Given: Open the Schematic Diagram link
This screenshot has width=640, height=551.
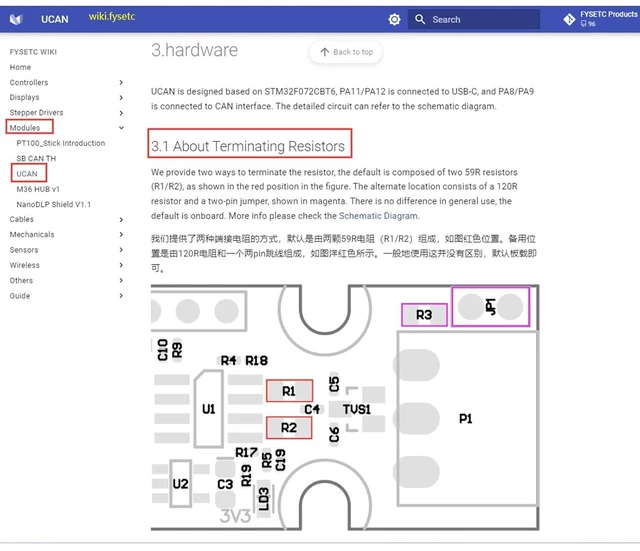Looking at the screenshot, I should coord(378,216).
